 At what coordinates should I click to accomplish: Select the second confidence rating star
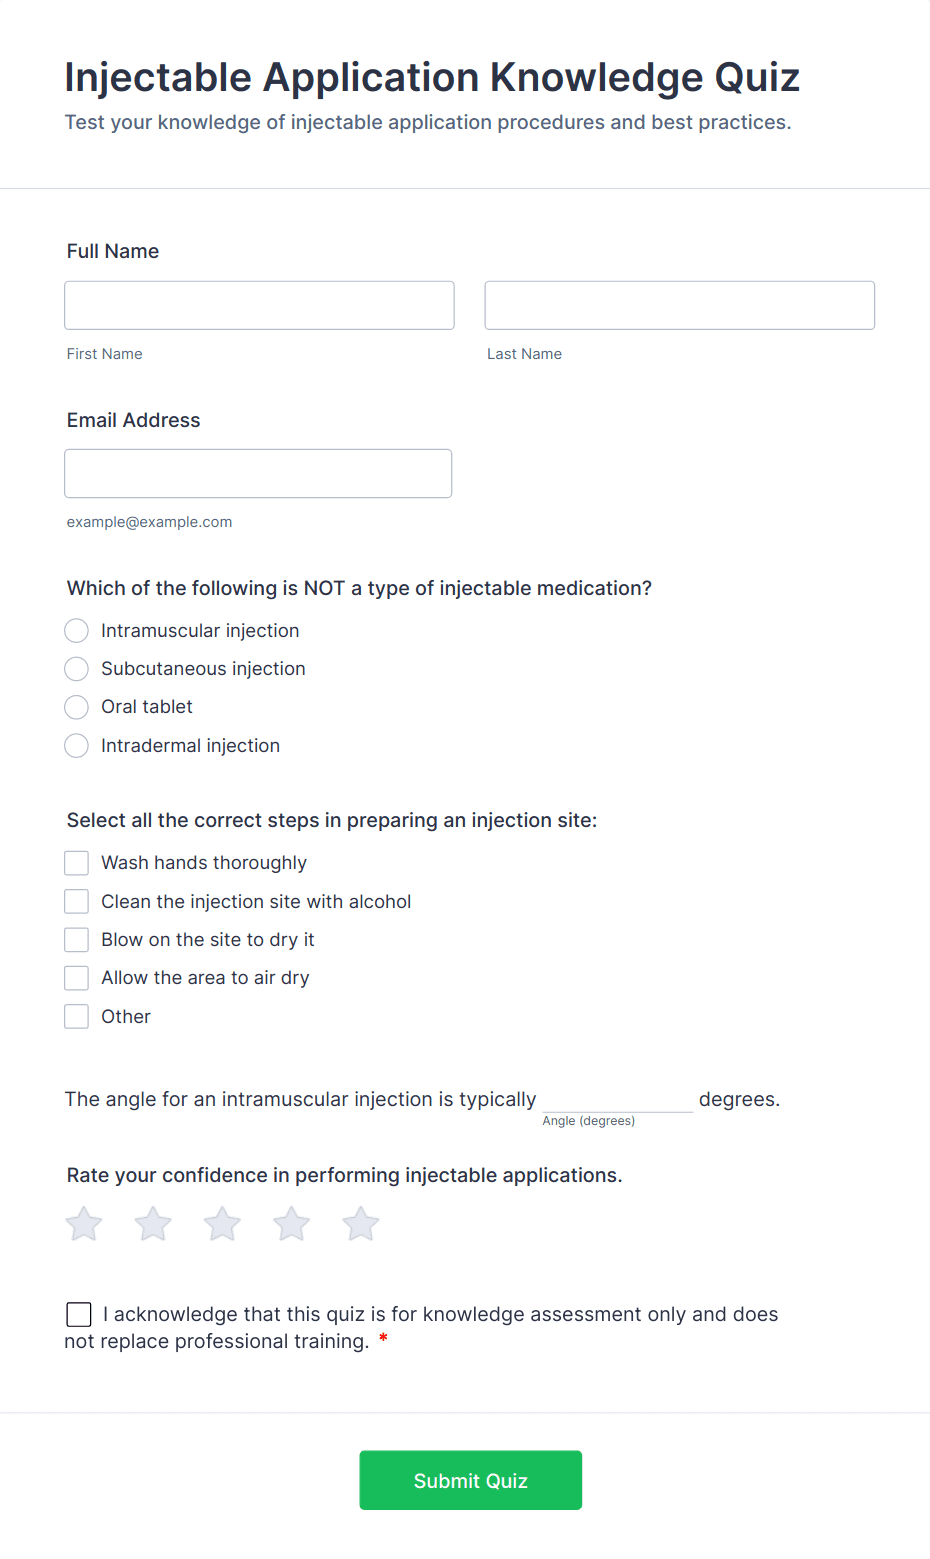[x=153, y=1224]
